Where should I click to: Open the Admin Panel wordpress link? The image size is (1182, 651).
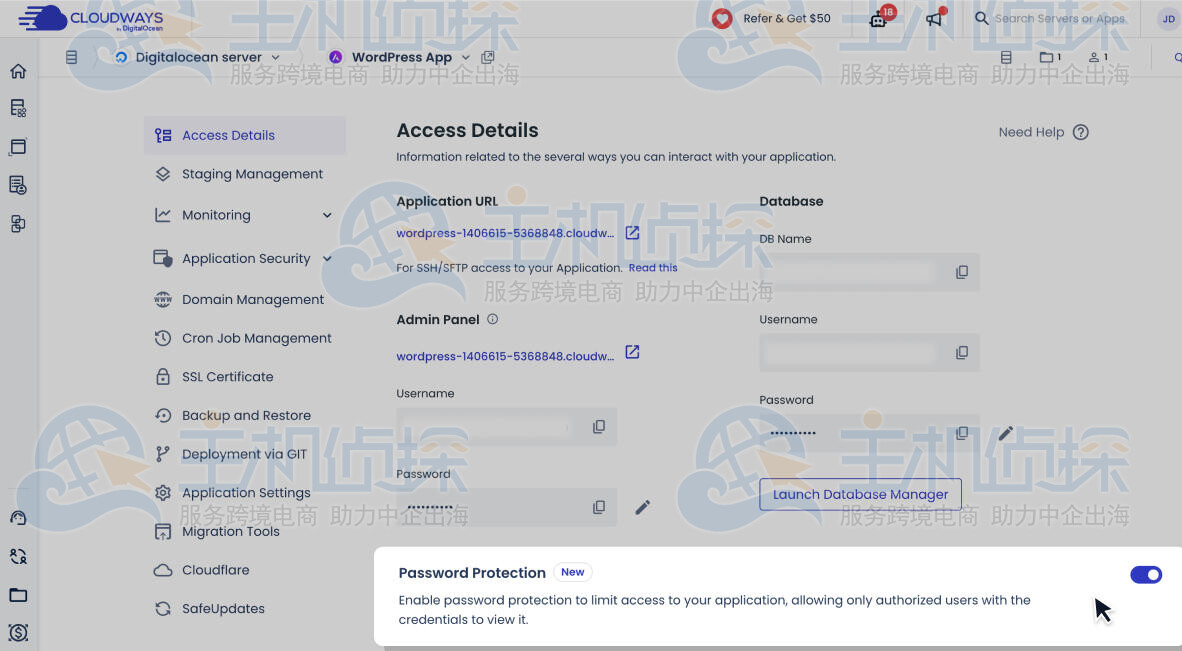pos(505,356)
